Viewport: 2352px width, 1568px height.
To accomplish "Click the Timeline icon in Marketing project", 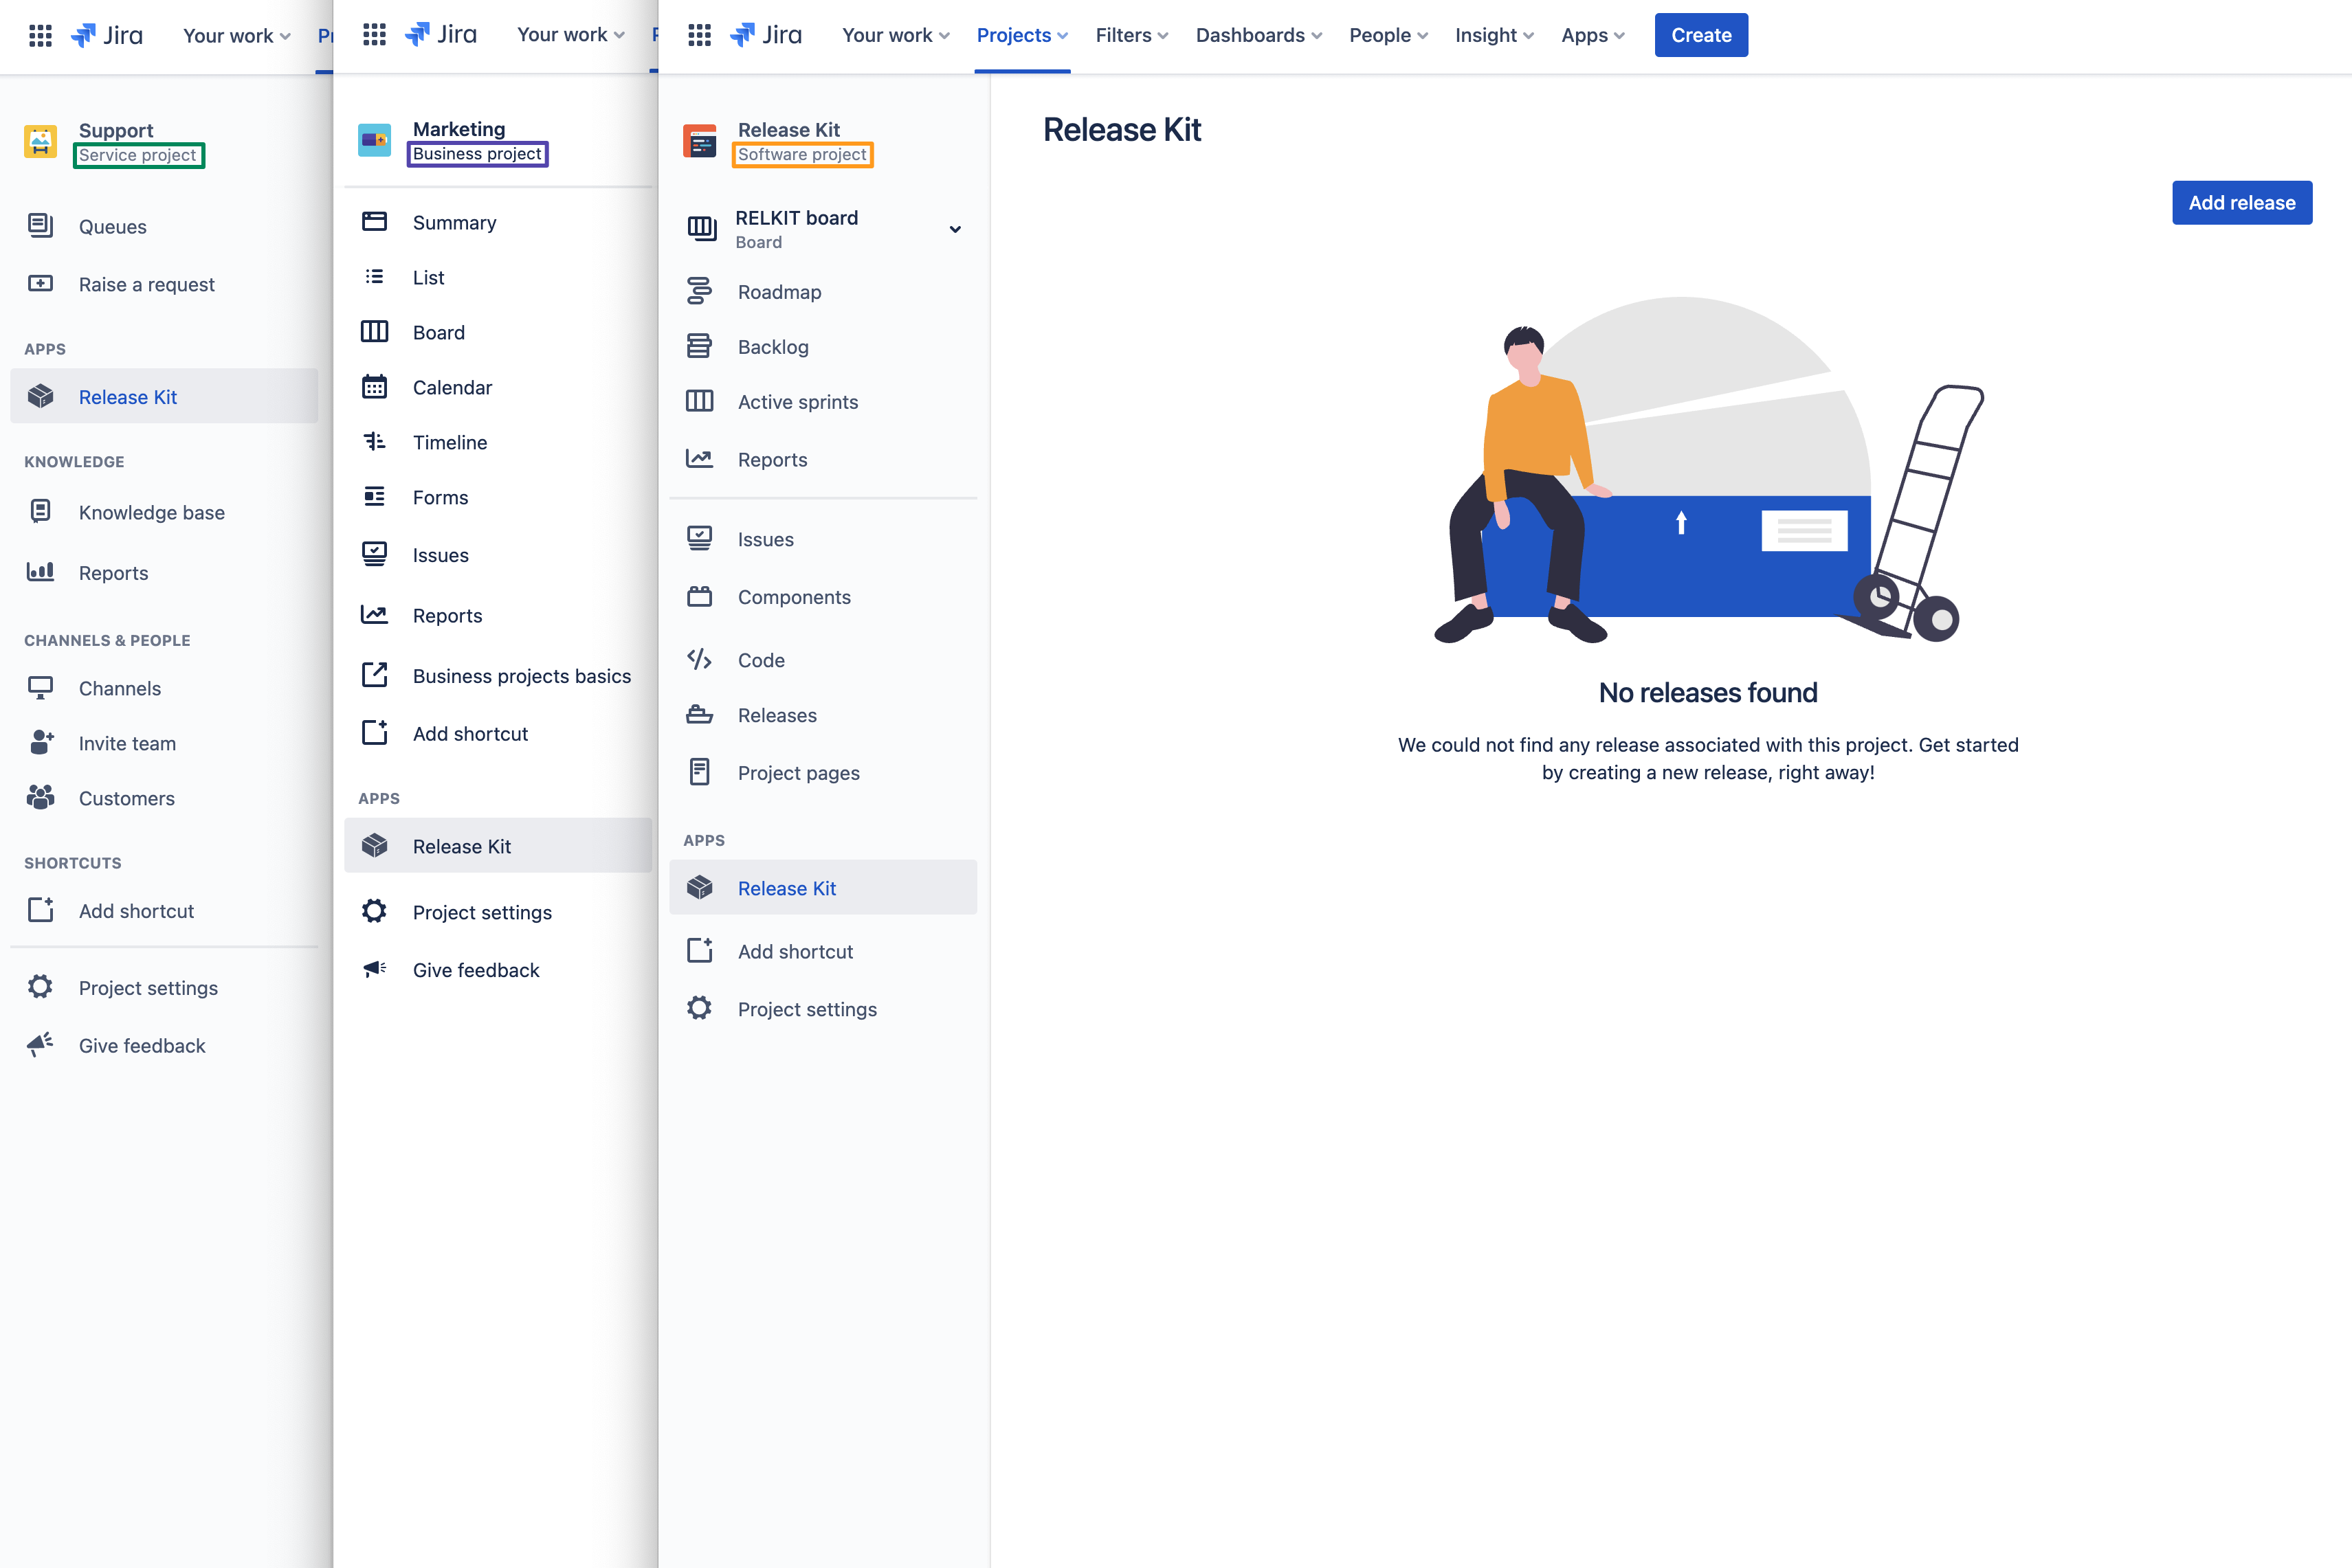I will (x=374, y=442).
